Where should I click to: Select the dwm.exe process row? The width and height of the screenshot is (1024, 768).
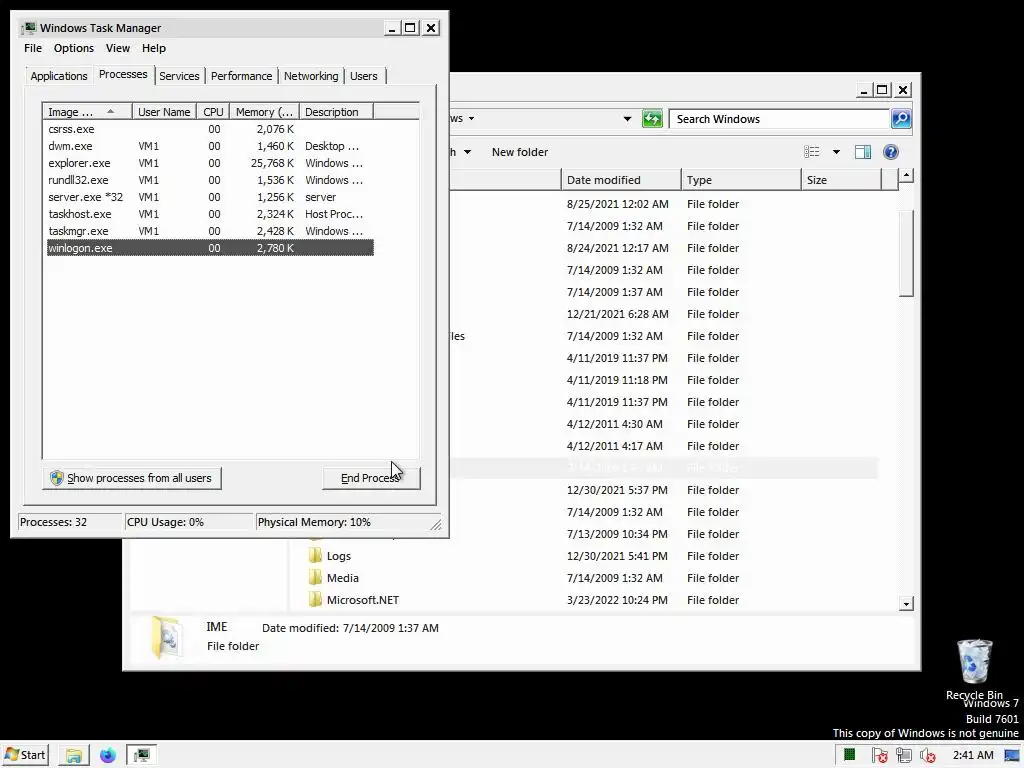[x=210, y=146]
